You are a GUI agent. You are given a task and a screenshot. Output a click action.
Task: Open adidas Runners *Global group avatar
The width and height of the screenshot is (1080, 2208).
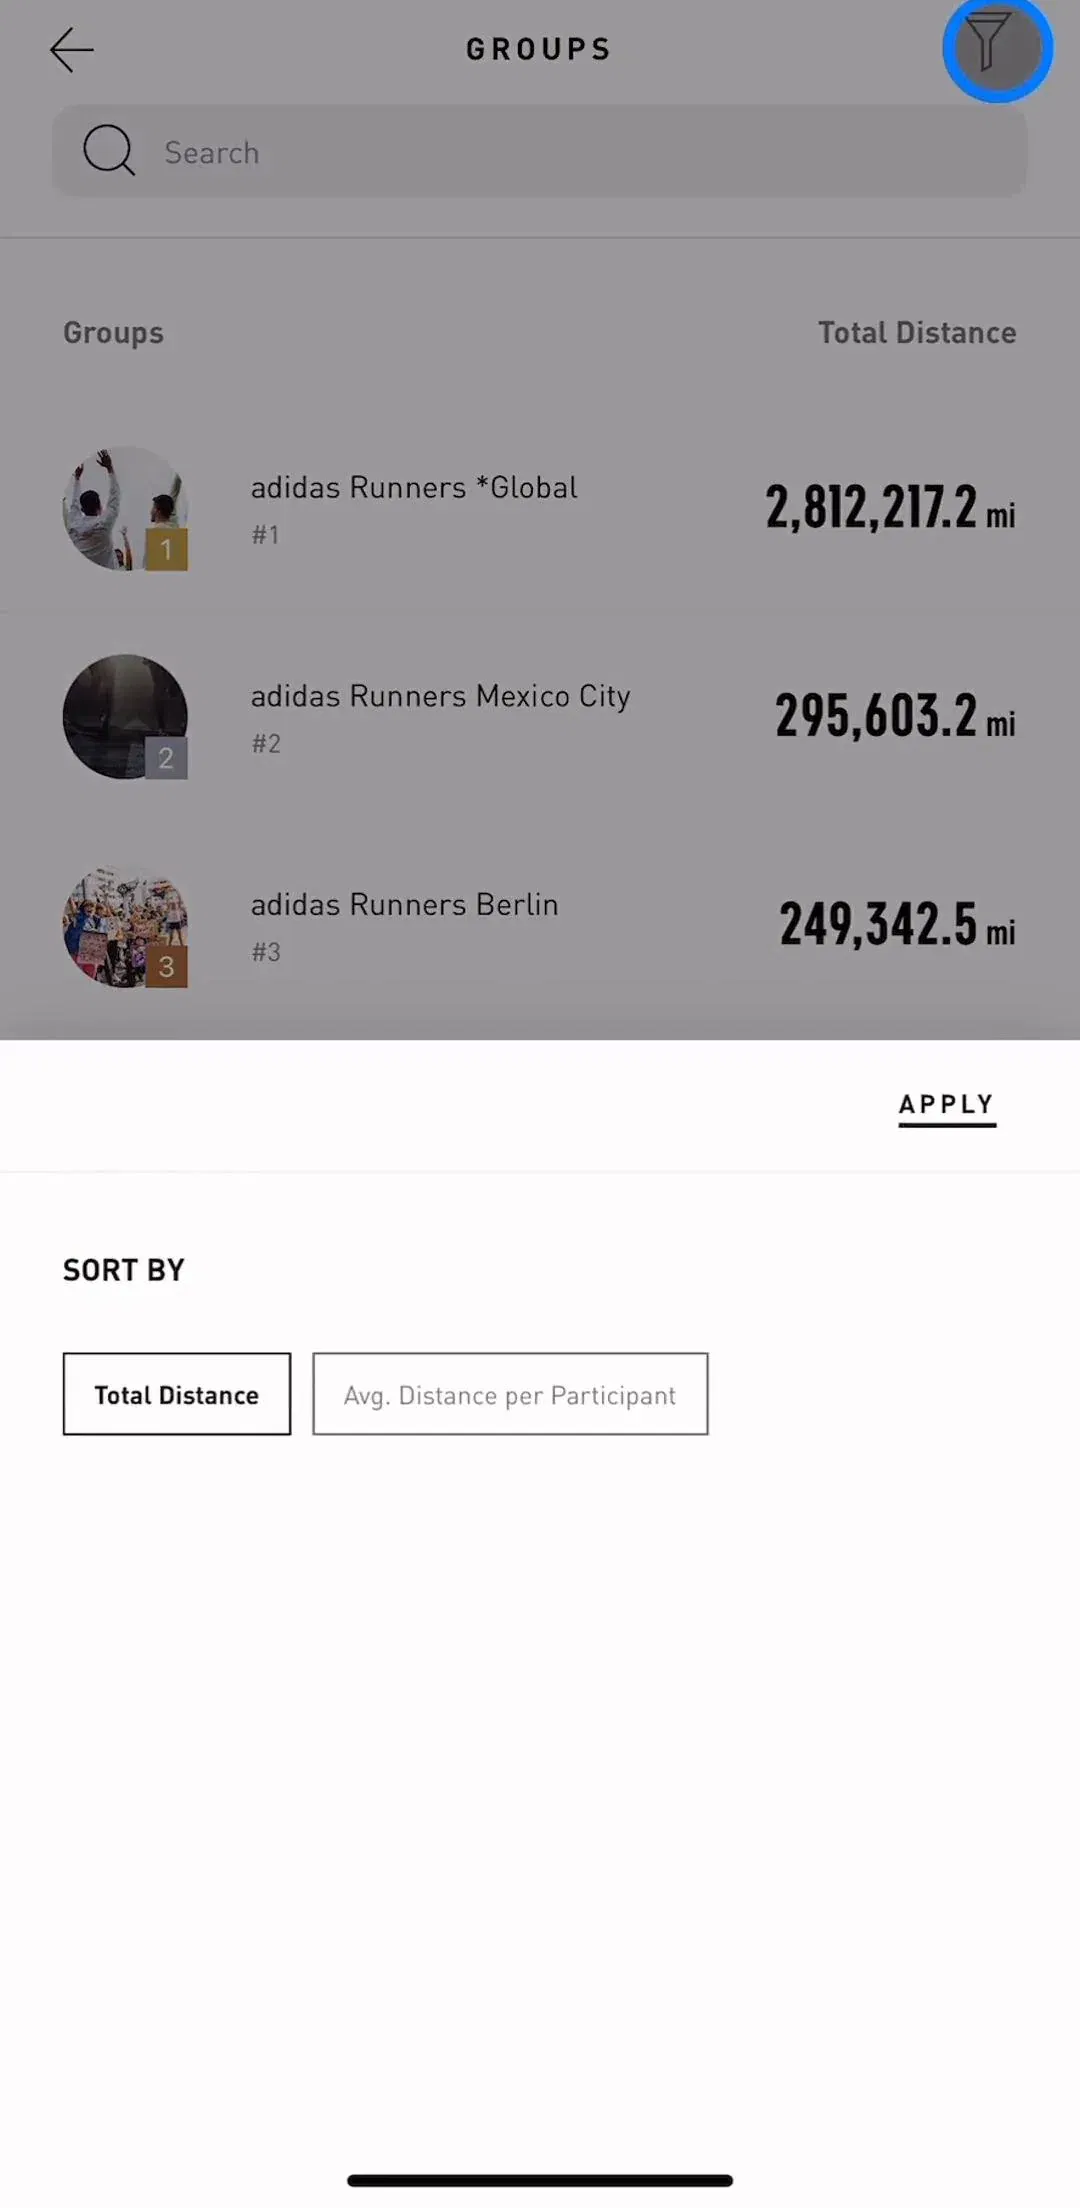(x=125, y=508)
